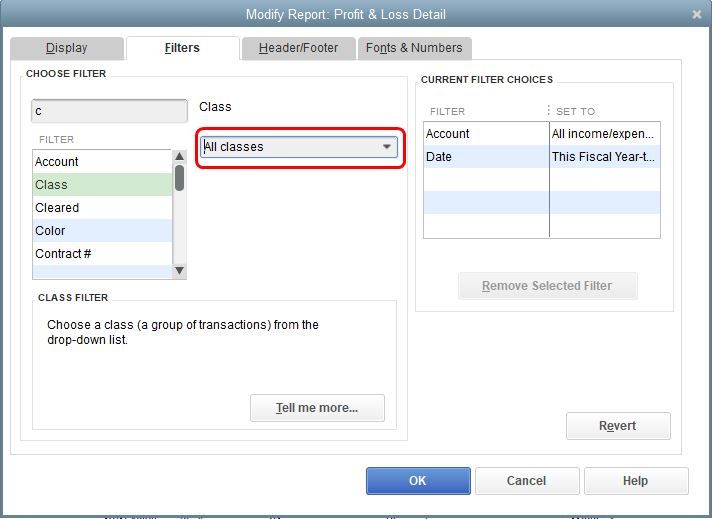712x519 pixels.
Task: Confirm with the OK button
Action: pyautogui.click(x=418, y=481)
